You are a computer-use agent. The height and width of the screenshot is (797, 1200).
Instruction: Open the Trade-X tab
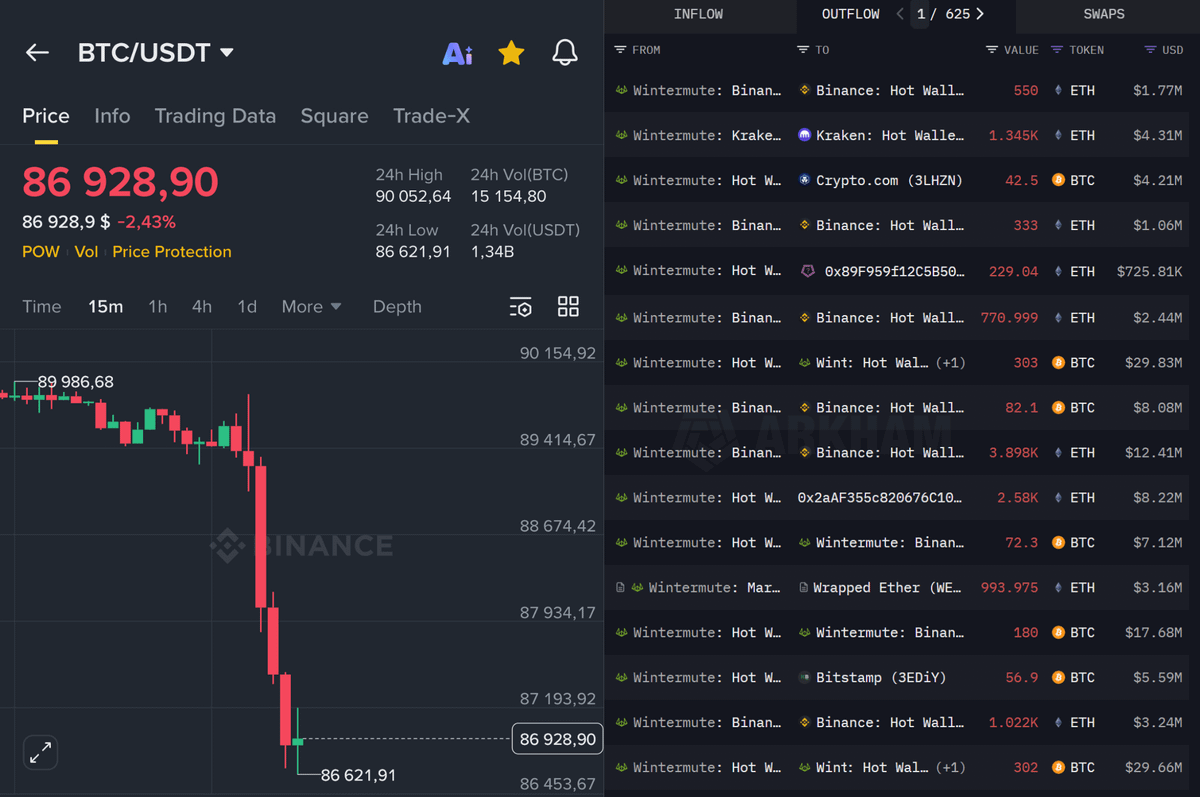(x=431, y=116)
